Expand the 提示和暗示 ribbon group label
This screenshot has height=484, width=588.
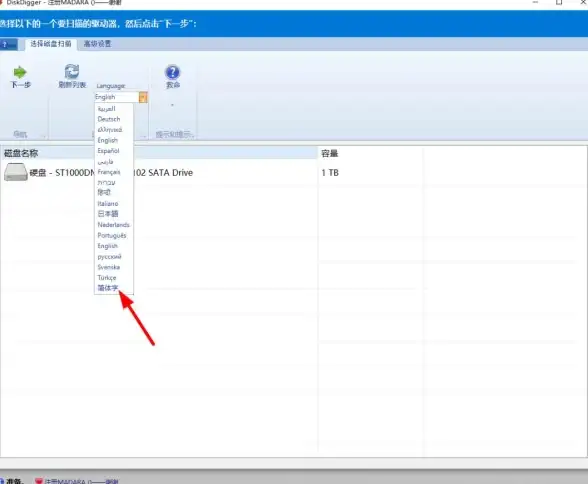(174, 134)
